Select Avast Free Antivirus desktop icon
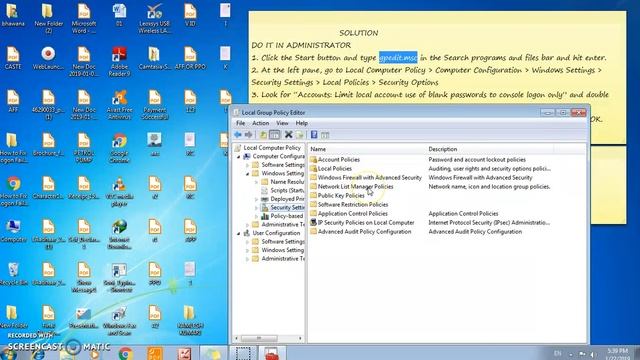Screen dimensions: 640x360 [x=119, y=104]
